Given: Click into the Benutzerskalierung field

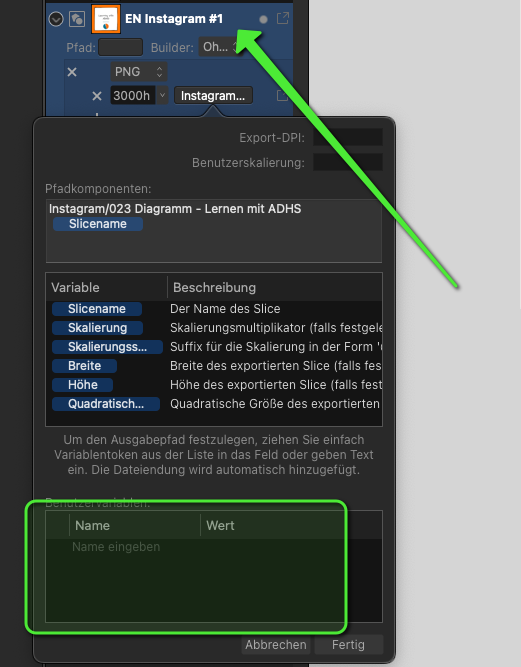Looking at the screenshot, I should [348, 162].
